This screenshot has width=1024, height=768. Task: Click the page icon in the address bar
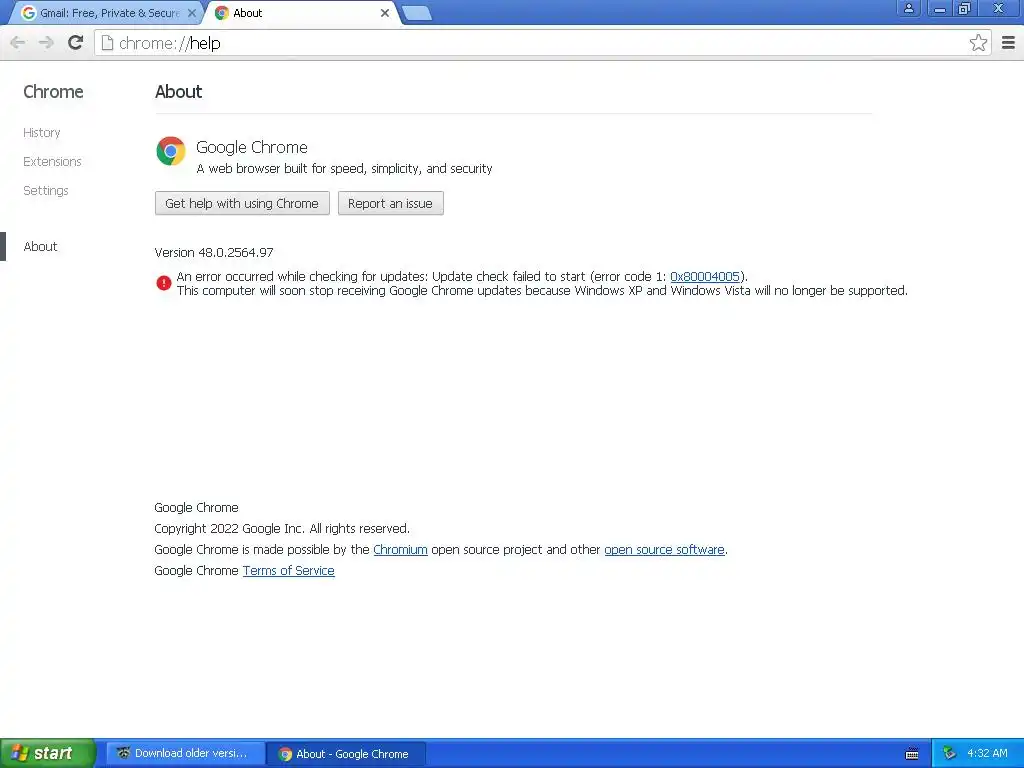click(107, 43)
